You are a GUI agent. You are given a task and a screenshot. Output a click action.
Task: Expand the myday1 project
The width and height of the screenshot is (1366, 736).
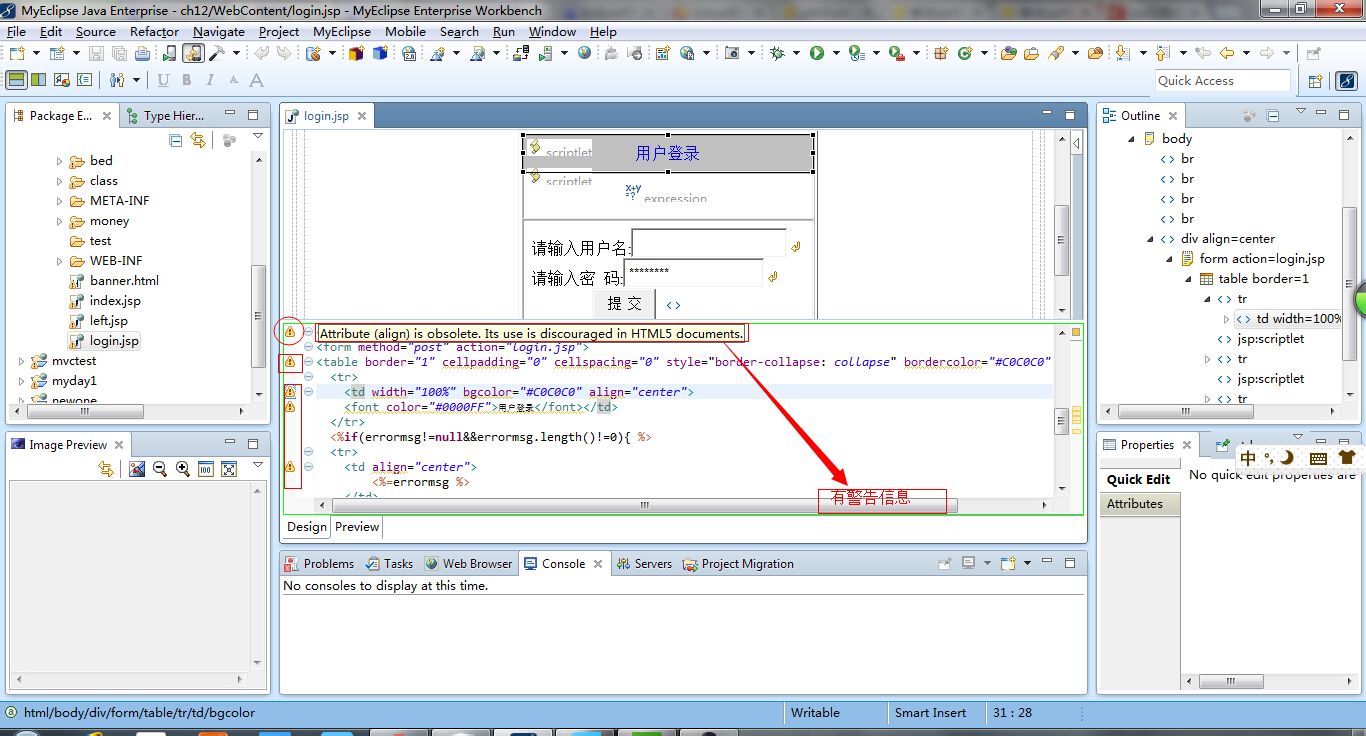(x=22, y=381)
